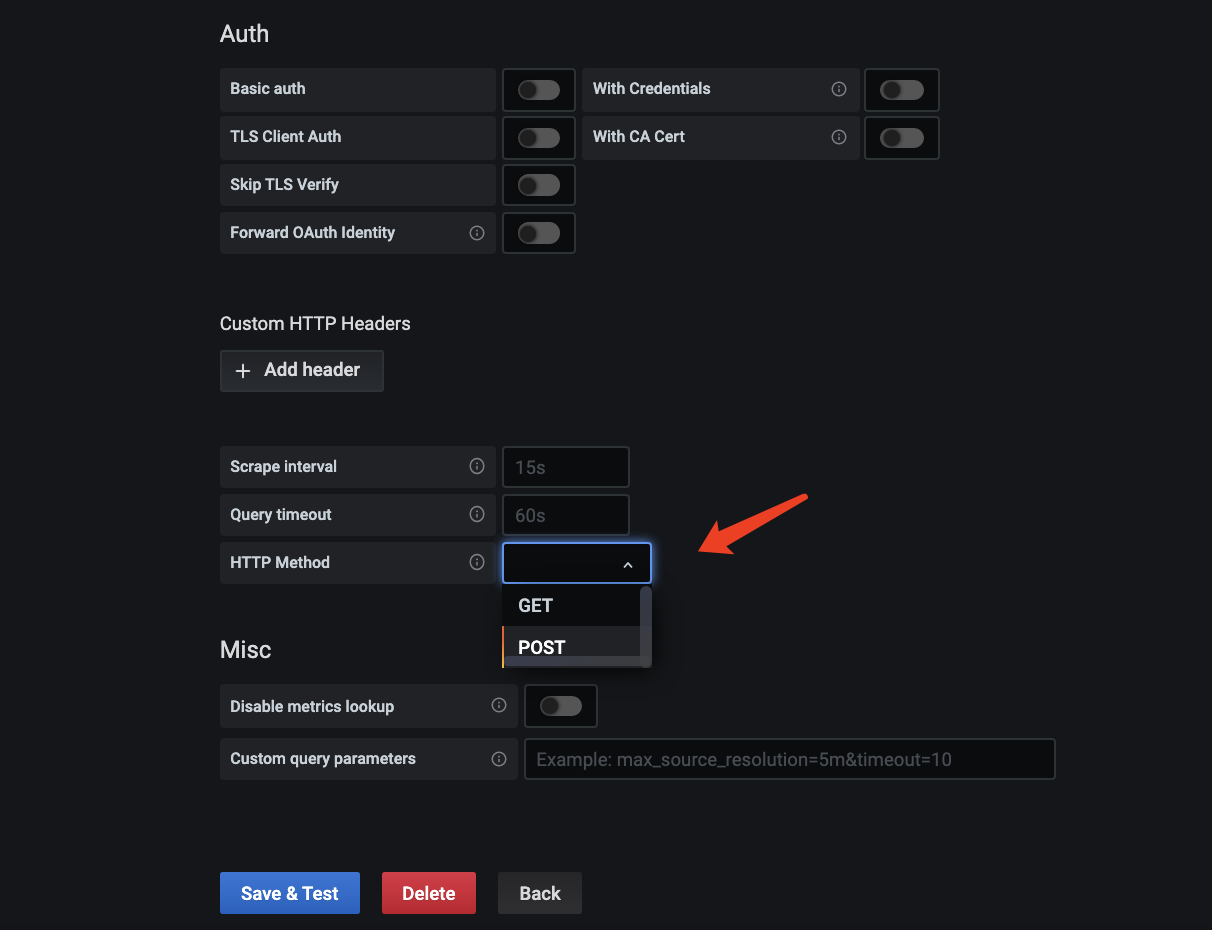Select GET from the HTTP Method list

coord(535,605)
